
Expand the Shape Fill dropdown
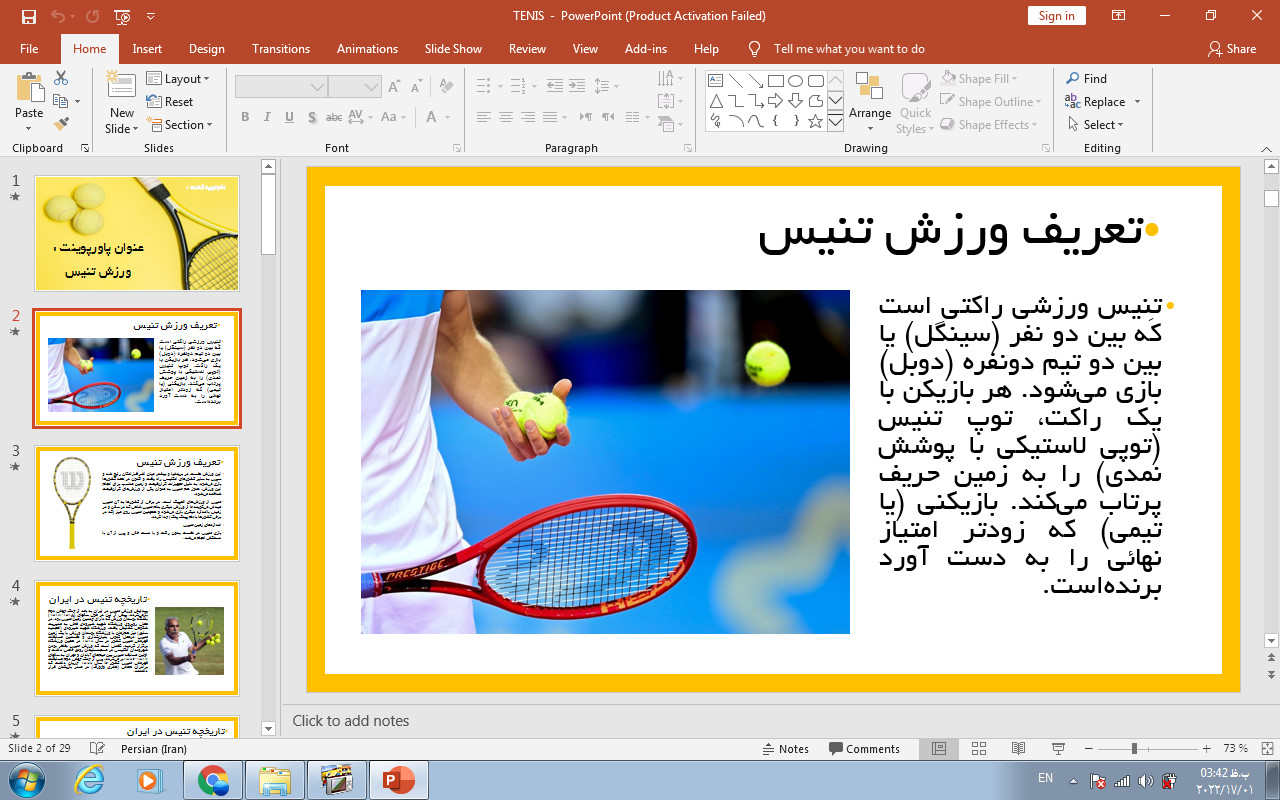point(980,79)
